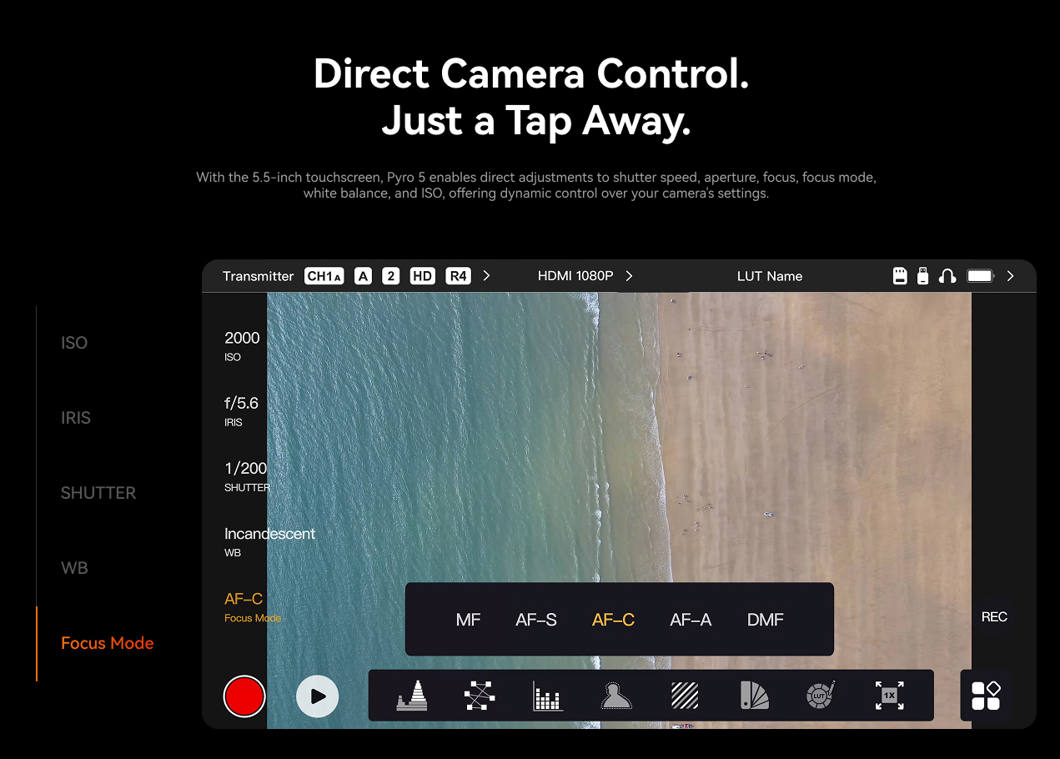Expand transmitter settings chevron after R4
Screen dimensions: 1060x759
487,276
